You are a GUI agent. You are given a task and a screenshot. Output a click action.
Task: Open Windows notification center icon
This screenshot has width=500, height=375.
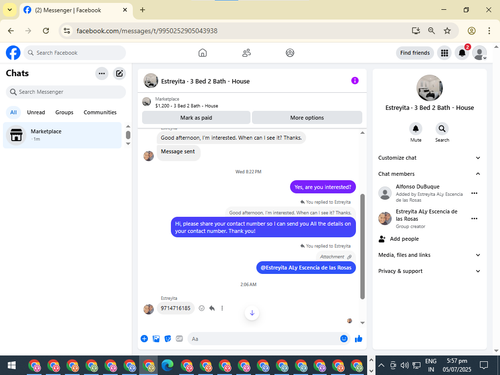(484, 365)
